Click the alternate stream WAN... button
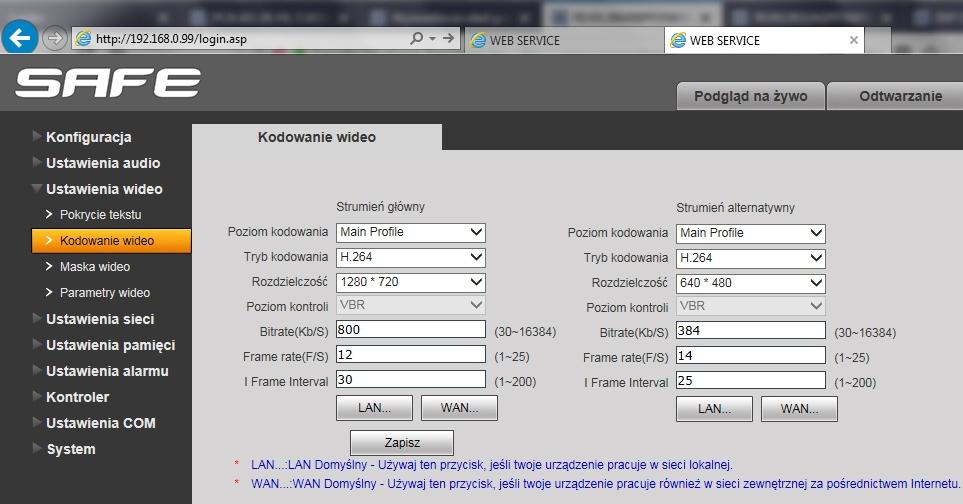Viewport: 963px width, 504px height. 799,409
